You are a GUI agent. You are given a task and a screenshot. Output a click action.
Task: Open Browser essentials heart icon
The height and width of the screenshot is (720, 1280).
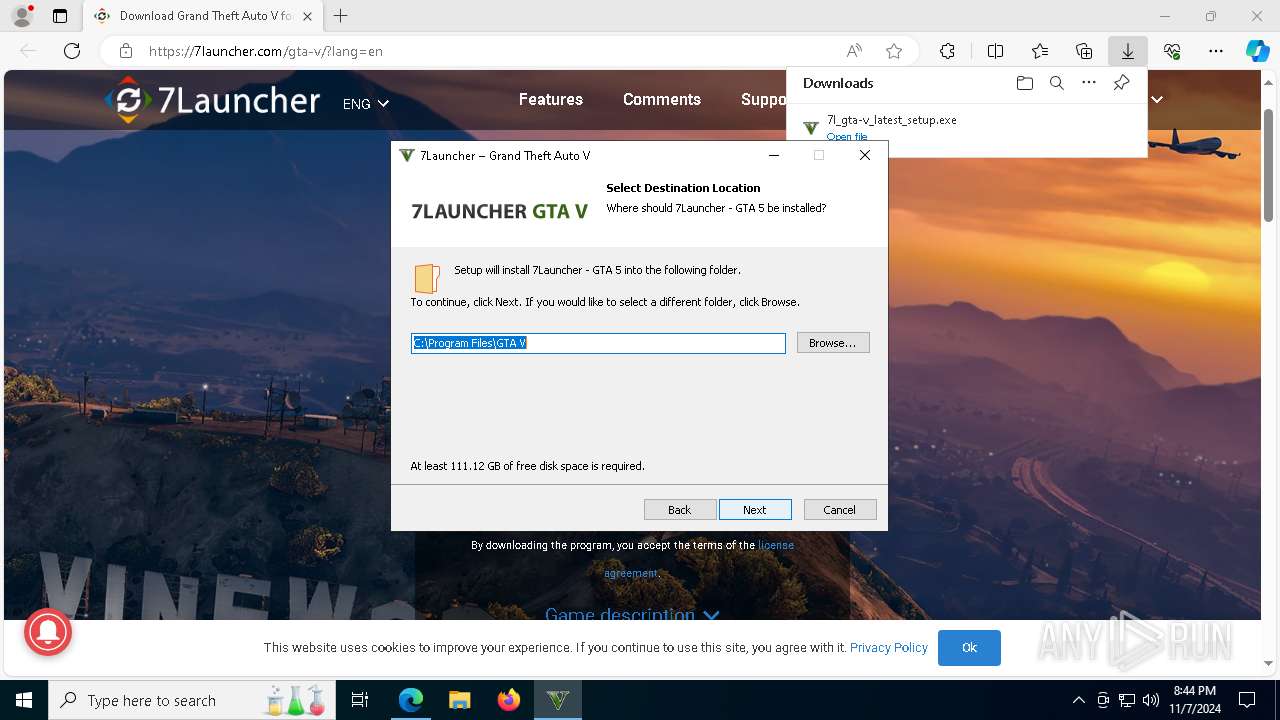tap(1172, 51)
